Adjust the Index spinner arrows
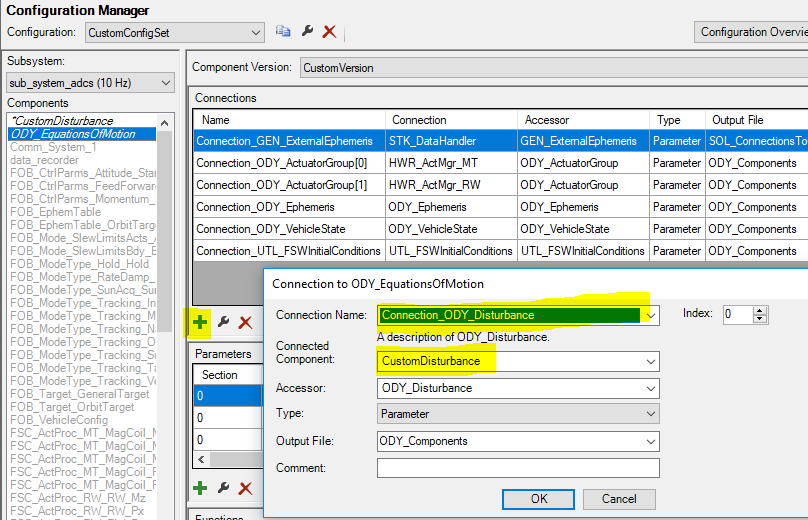 760,314
